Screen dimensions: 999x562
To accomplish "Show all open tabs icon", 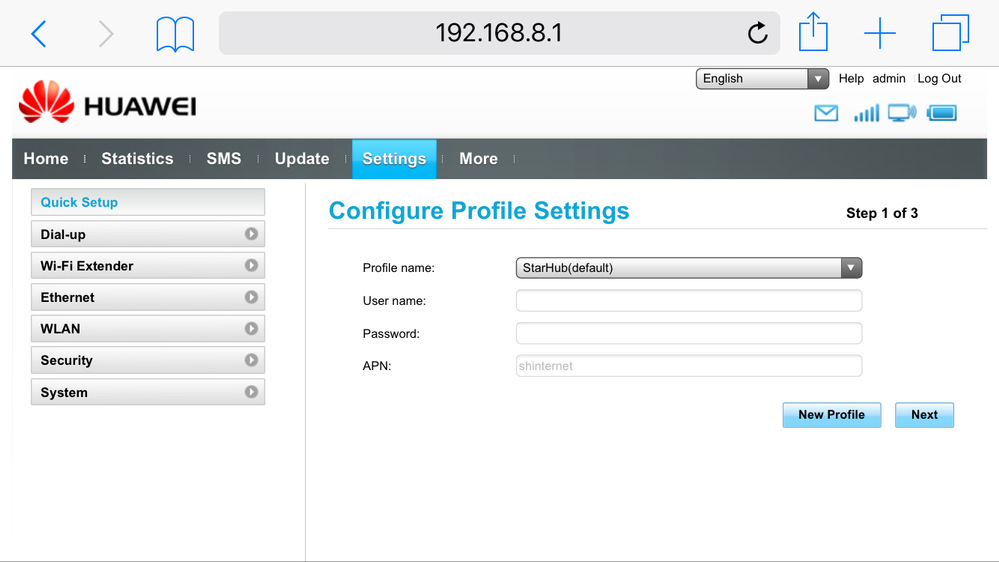I will coord(950,34).
